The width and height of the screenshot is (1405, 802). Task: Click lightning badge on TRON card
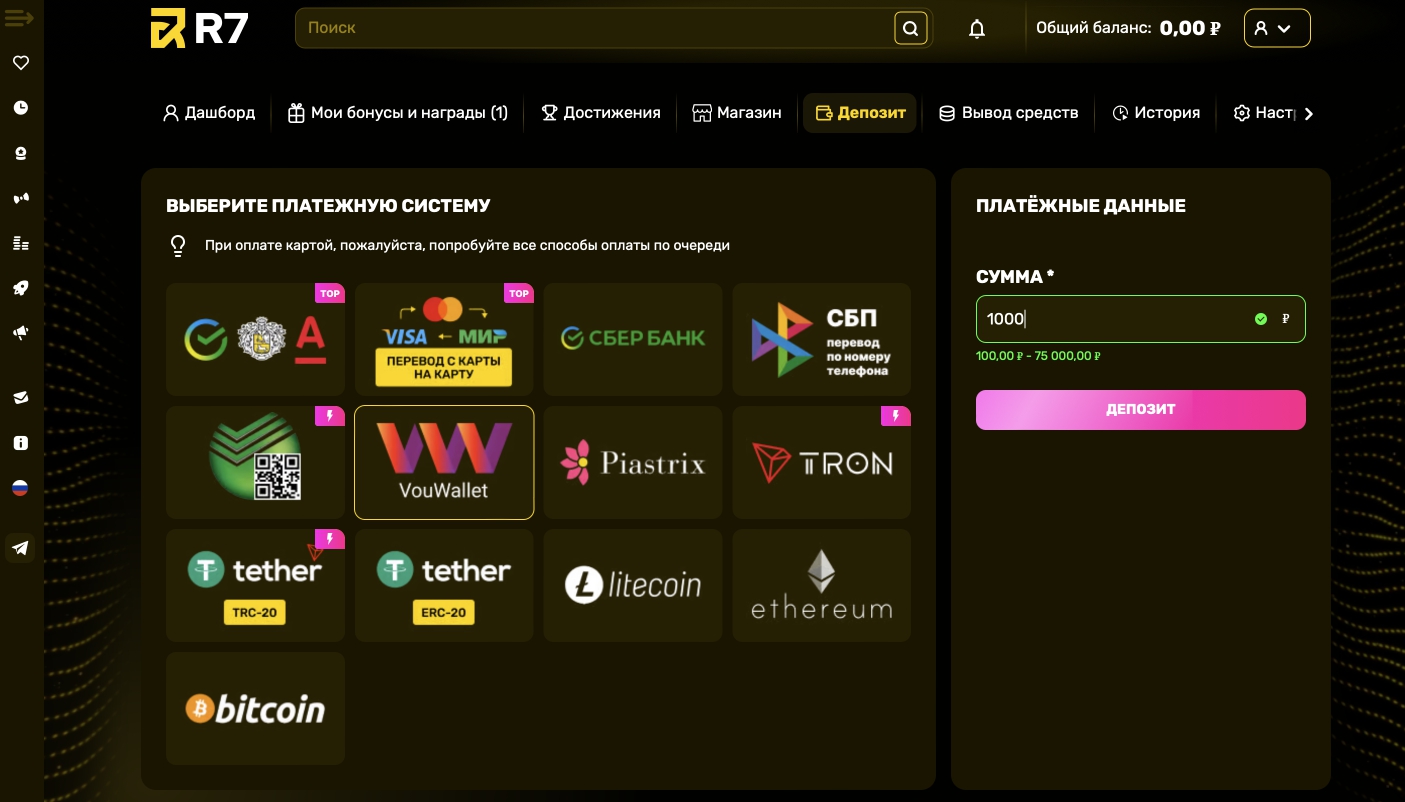pyautogui.click(x=896, y=416)
